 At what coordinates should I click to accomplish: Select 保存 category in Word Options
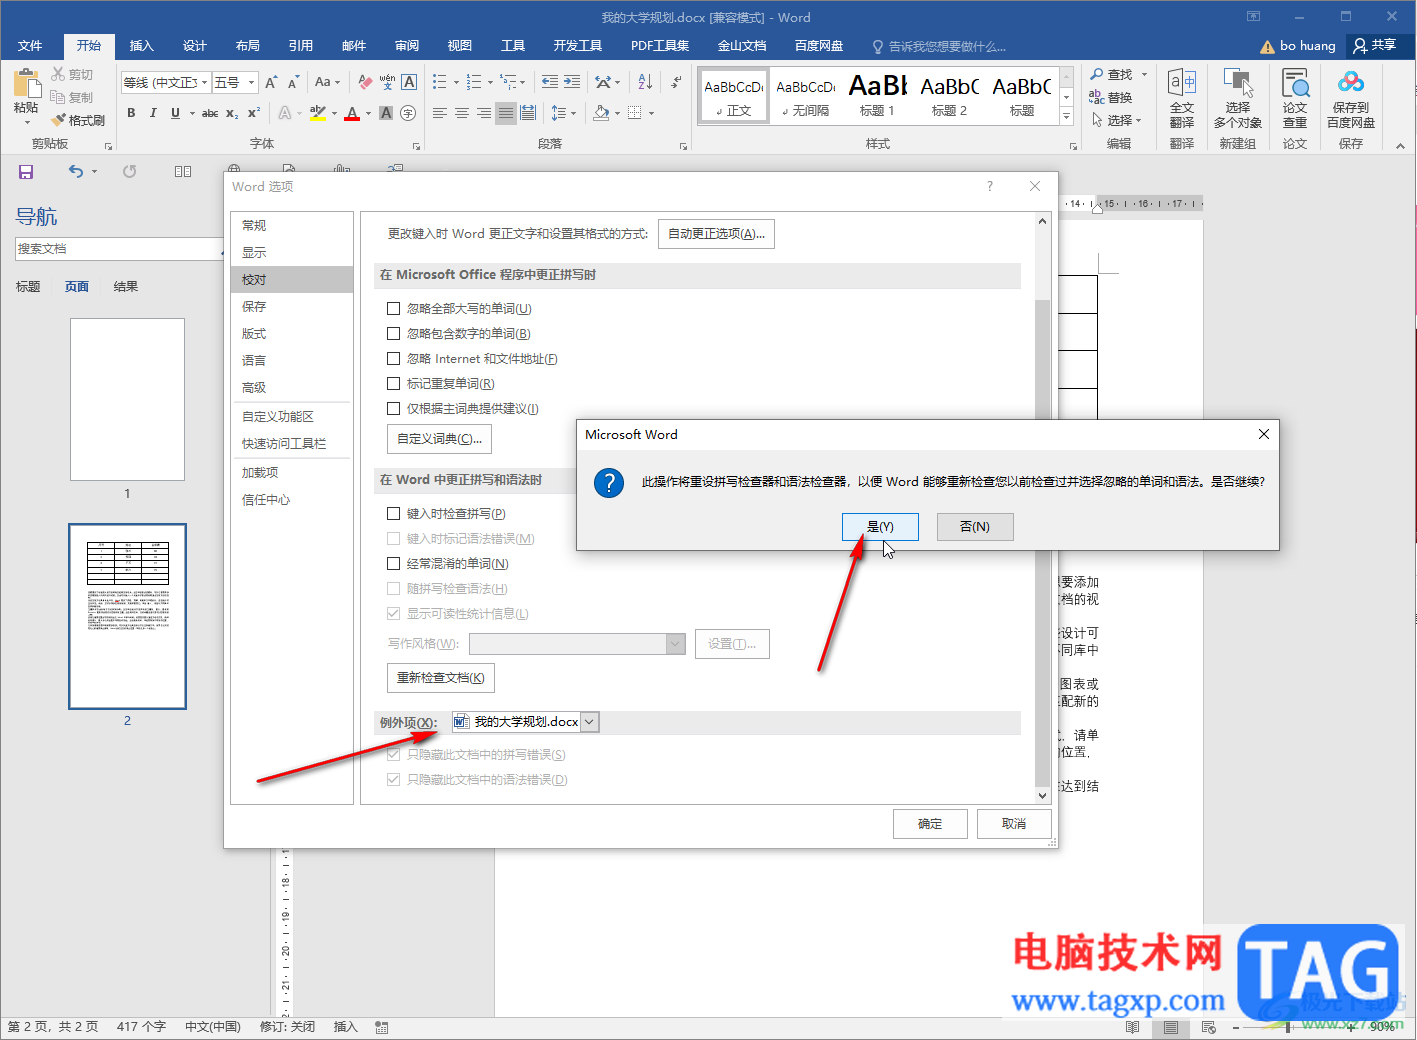tap(292, 307)
